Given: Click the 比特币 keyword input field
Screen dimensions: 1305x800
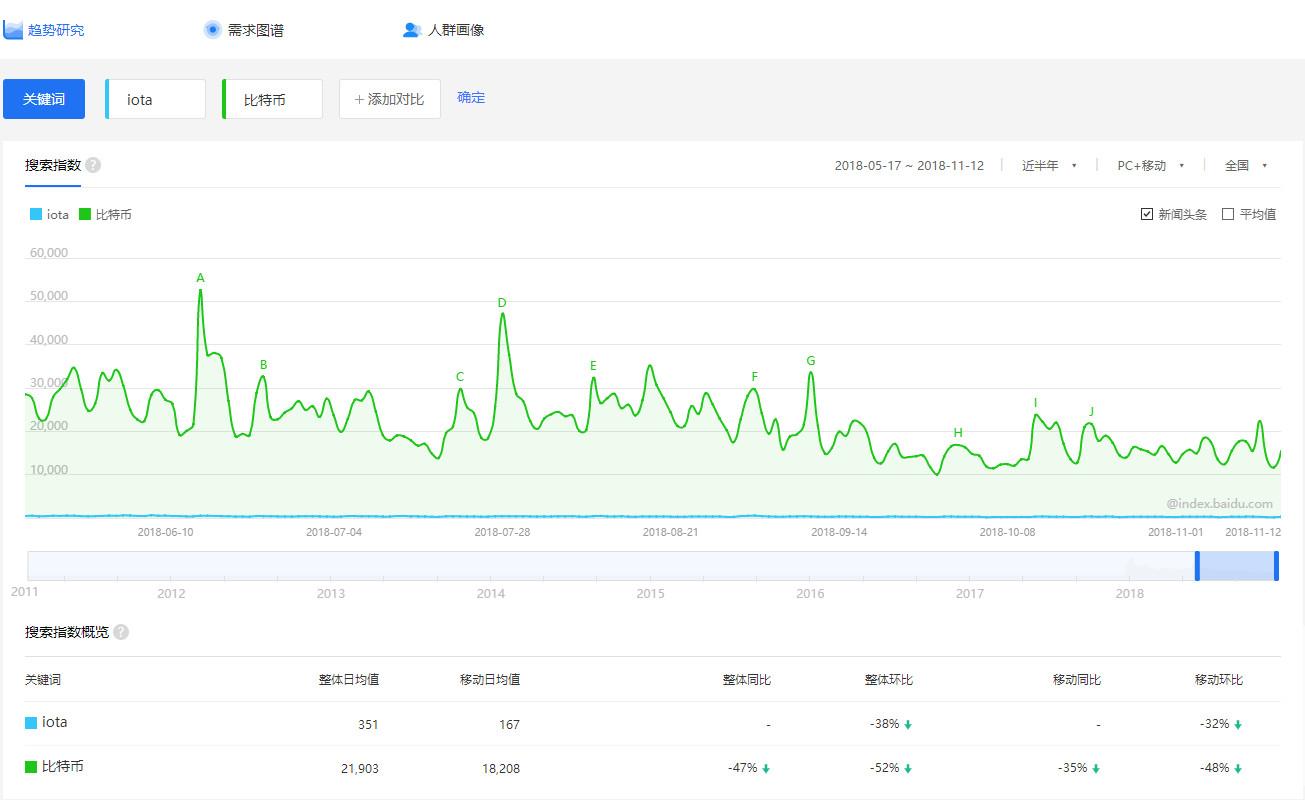Looking at the screenshot, I should coord(272,99).
